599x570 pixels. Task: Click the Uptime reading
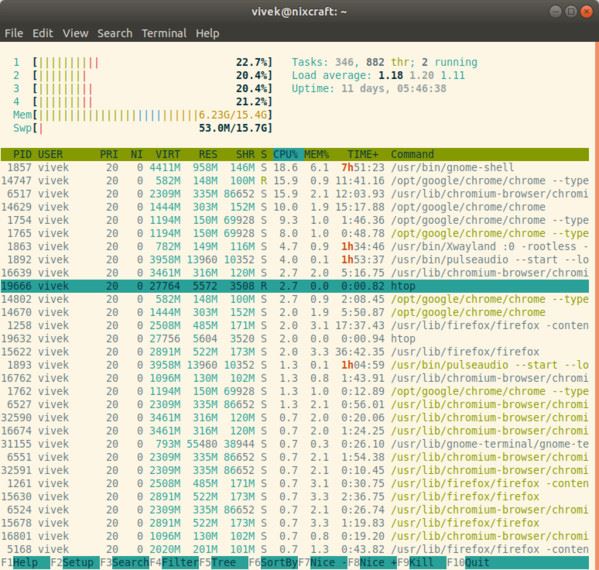(369, 89)
